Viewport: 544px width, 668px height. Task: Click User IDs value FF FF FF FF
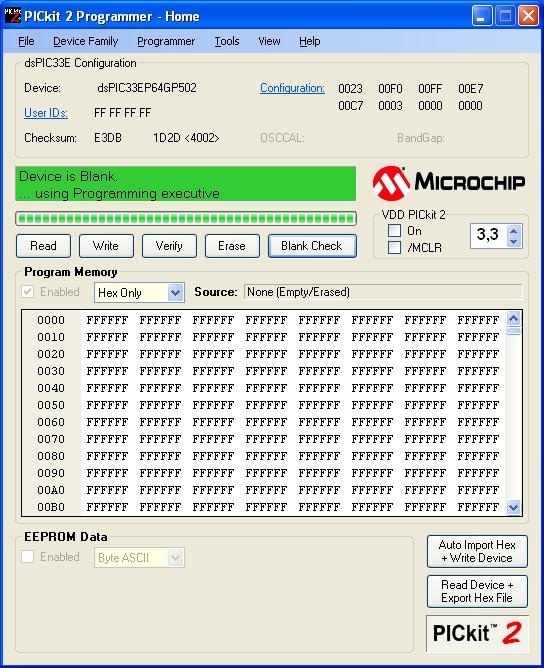(x=123, y=113)
